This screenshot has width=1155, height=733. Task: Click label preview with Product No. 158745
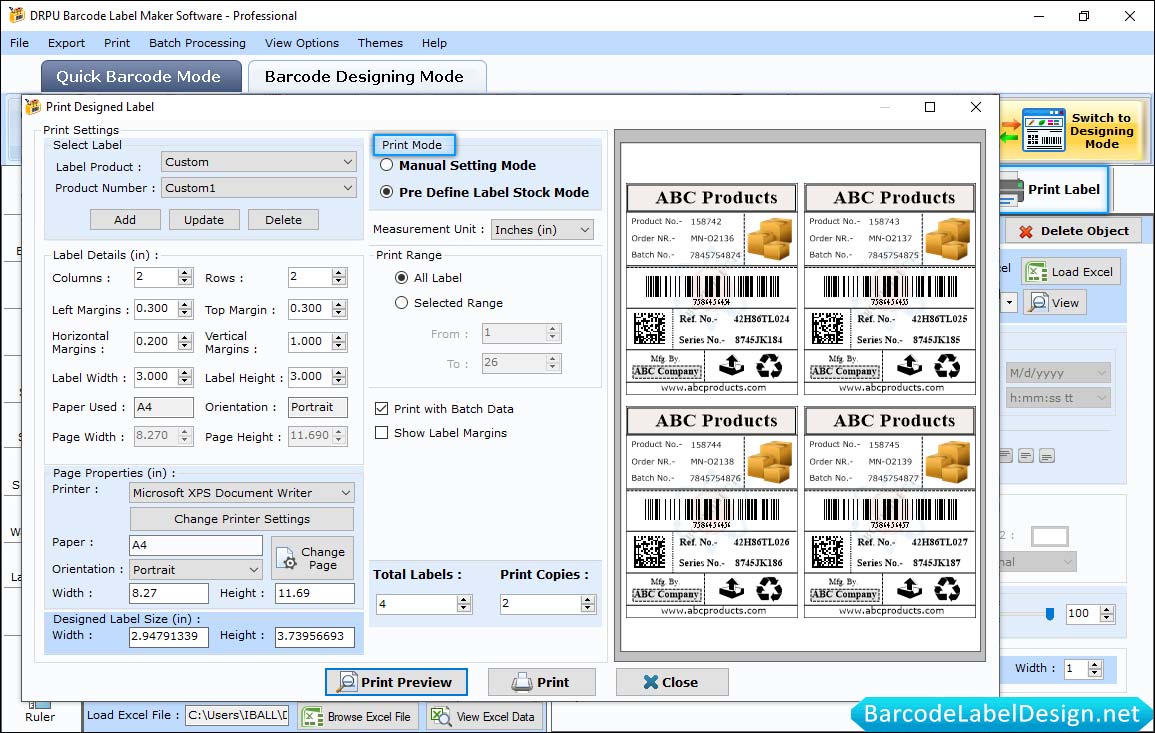click(x=890, y=512)
